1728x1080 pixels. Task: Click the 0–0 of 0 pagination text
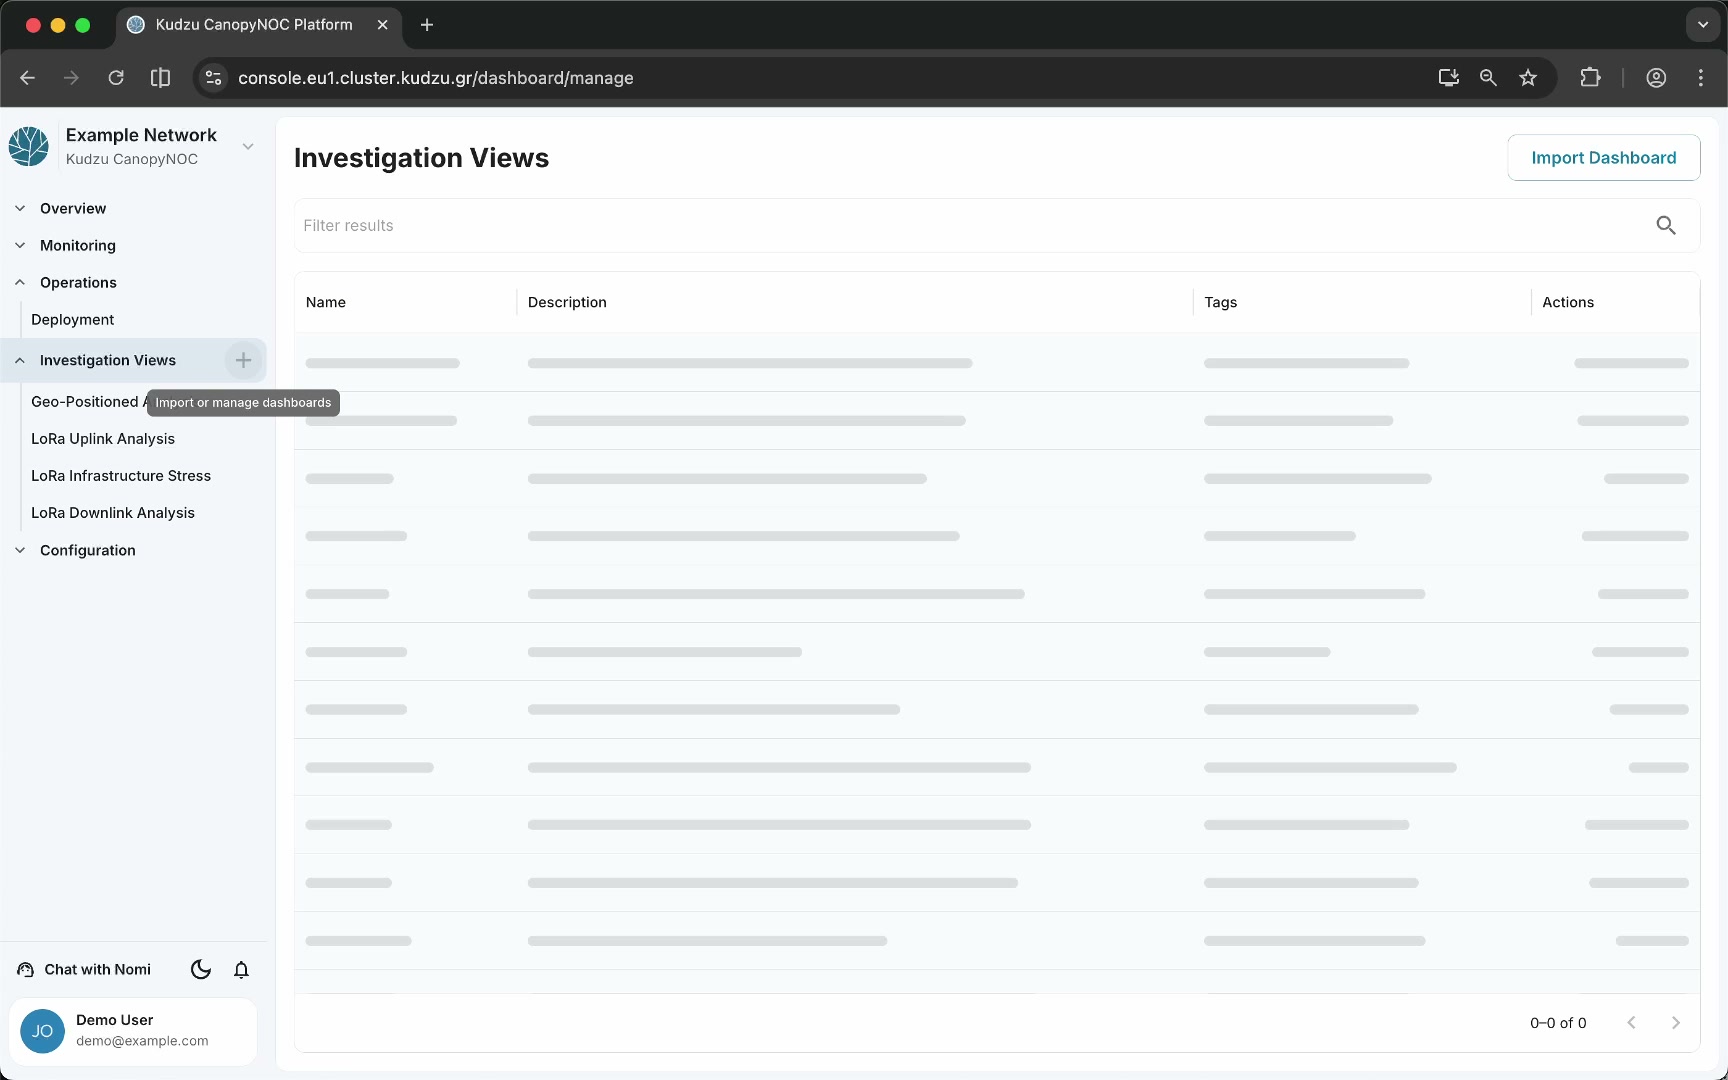[x=1558, y=1023]
